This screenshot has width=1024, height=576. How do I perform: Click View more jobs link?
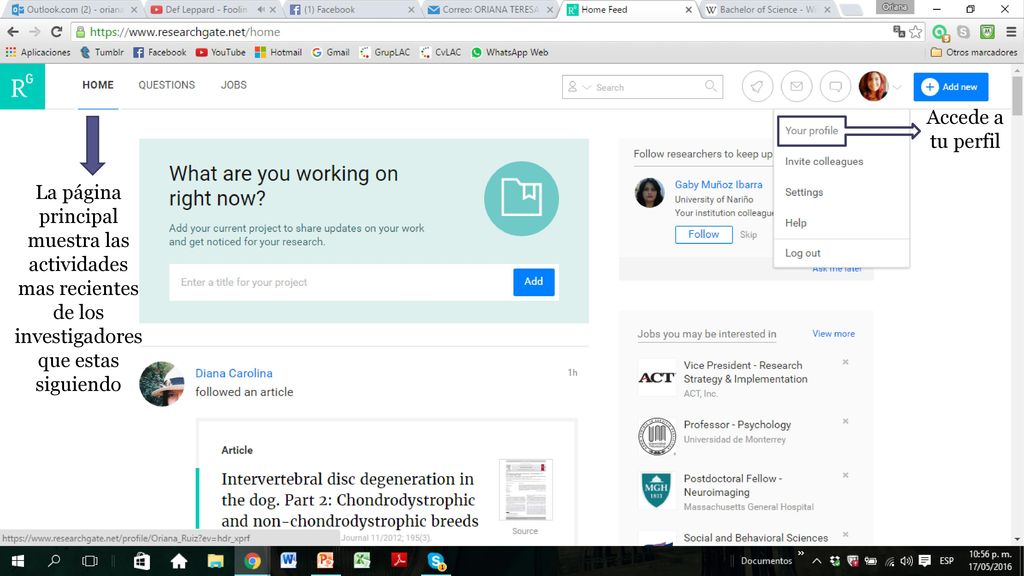833,334
